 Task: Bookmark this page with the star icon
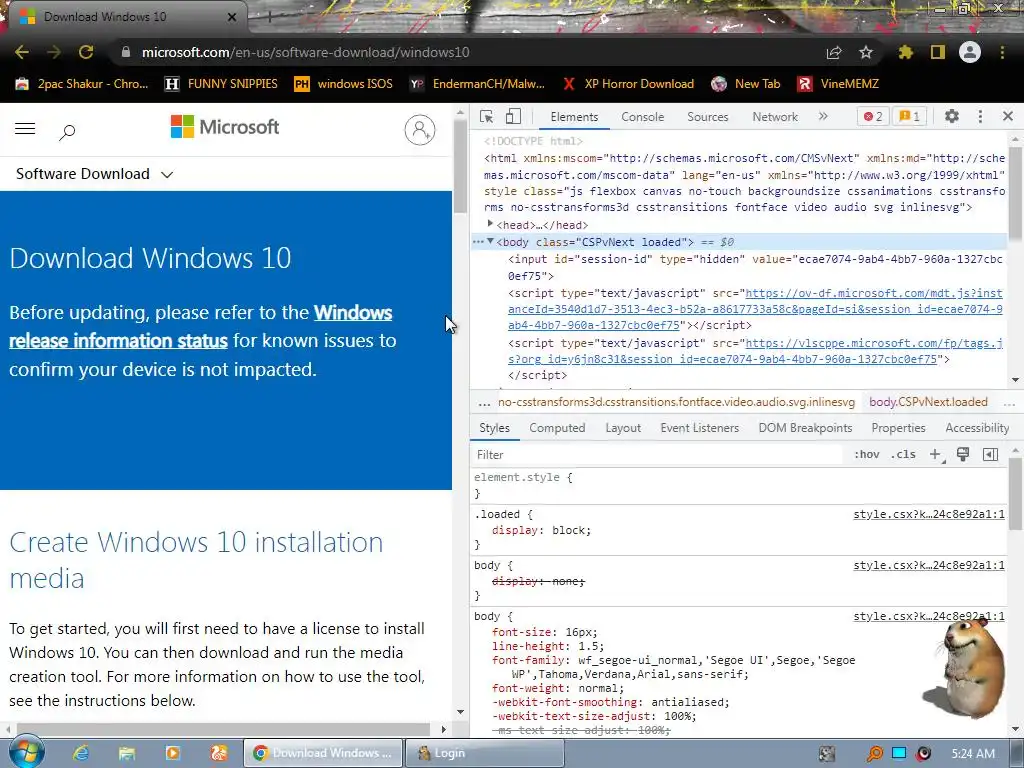point(866,52)
